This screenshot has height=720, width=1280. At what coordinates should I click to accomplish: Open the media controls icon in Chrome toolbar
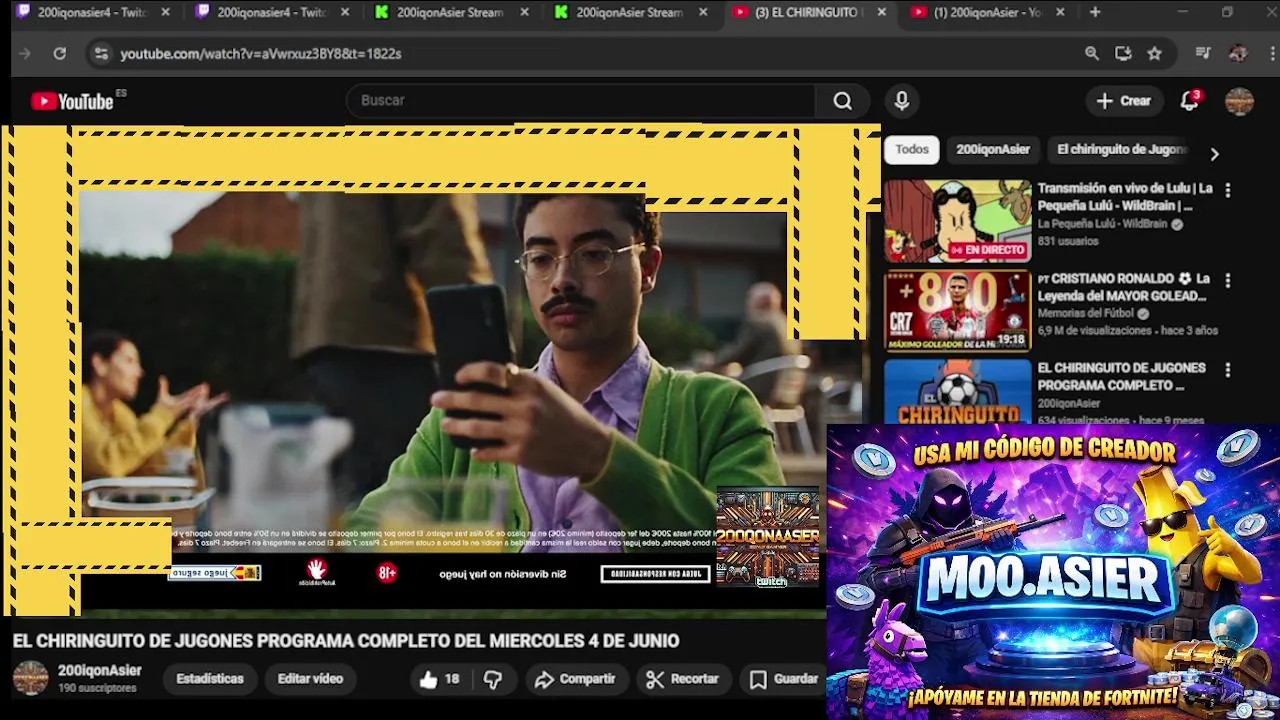[x=1203, y=54]
